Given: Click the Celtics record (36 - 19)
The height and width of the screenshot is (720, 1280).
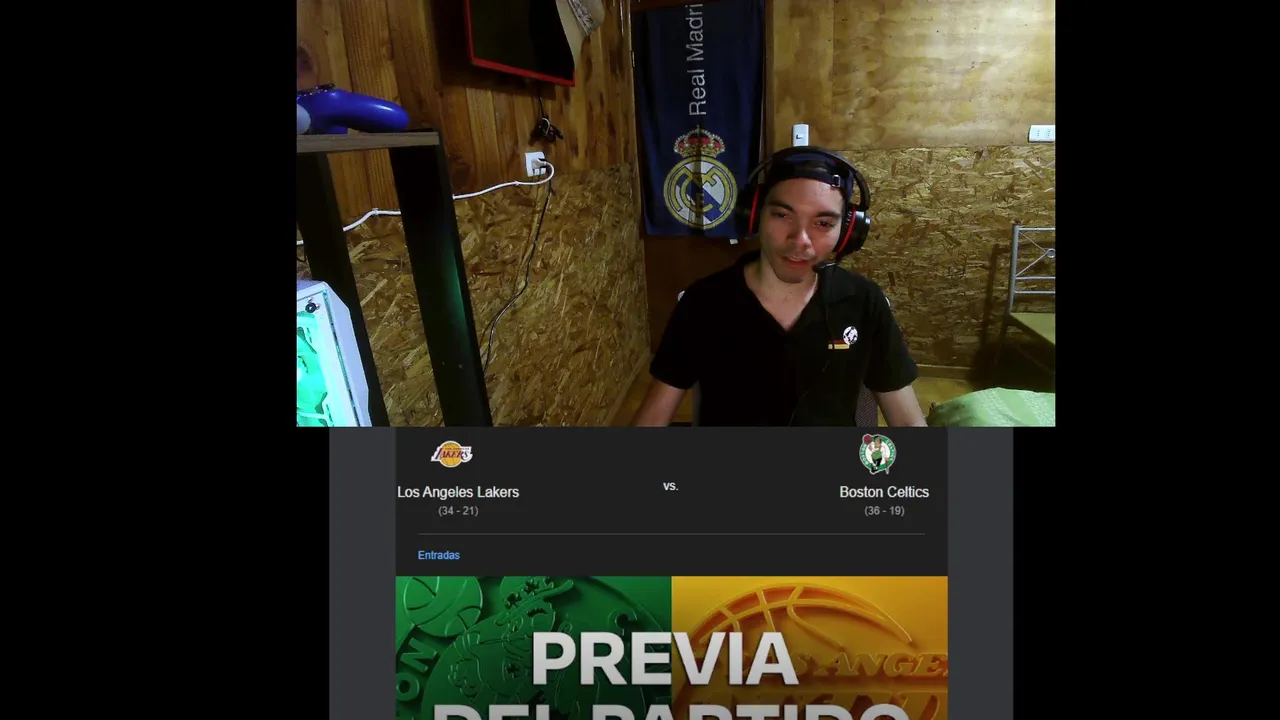Looking at the screenshot, I should (884, 511).
